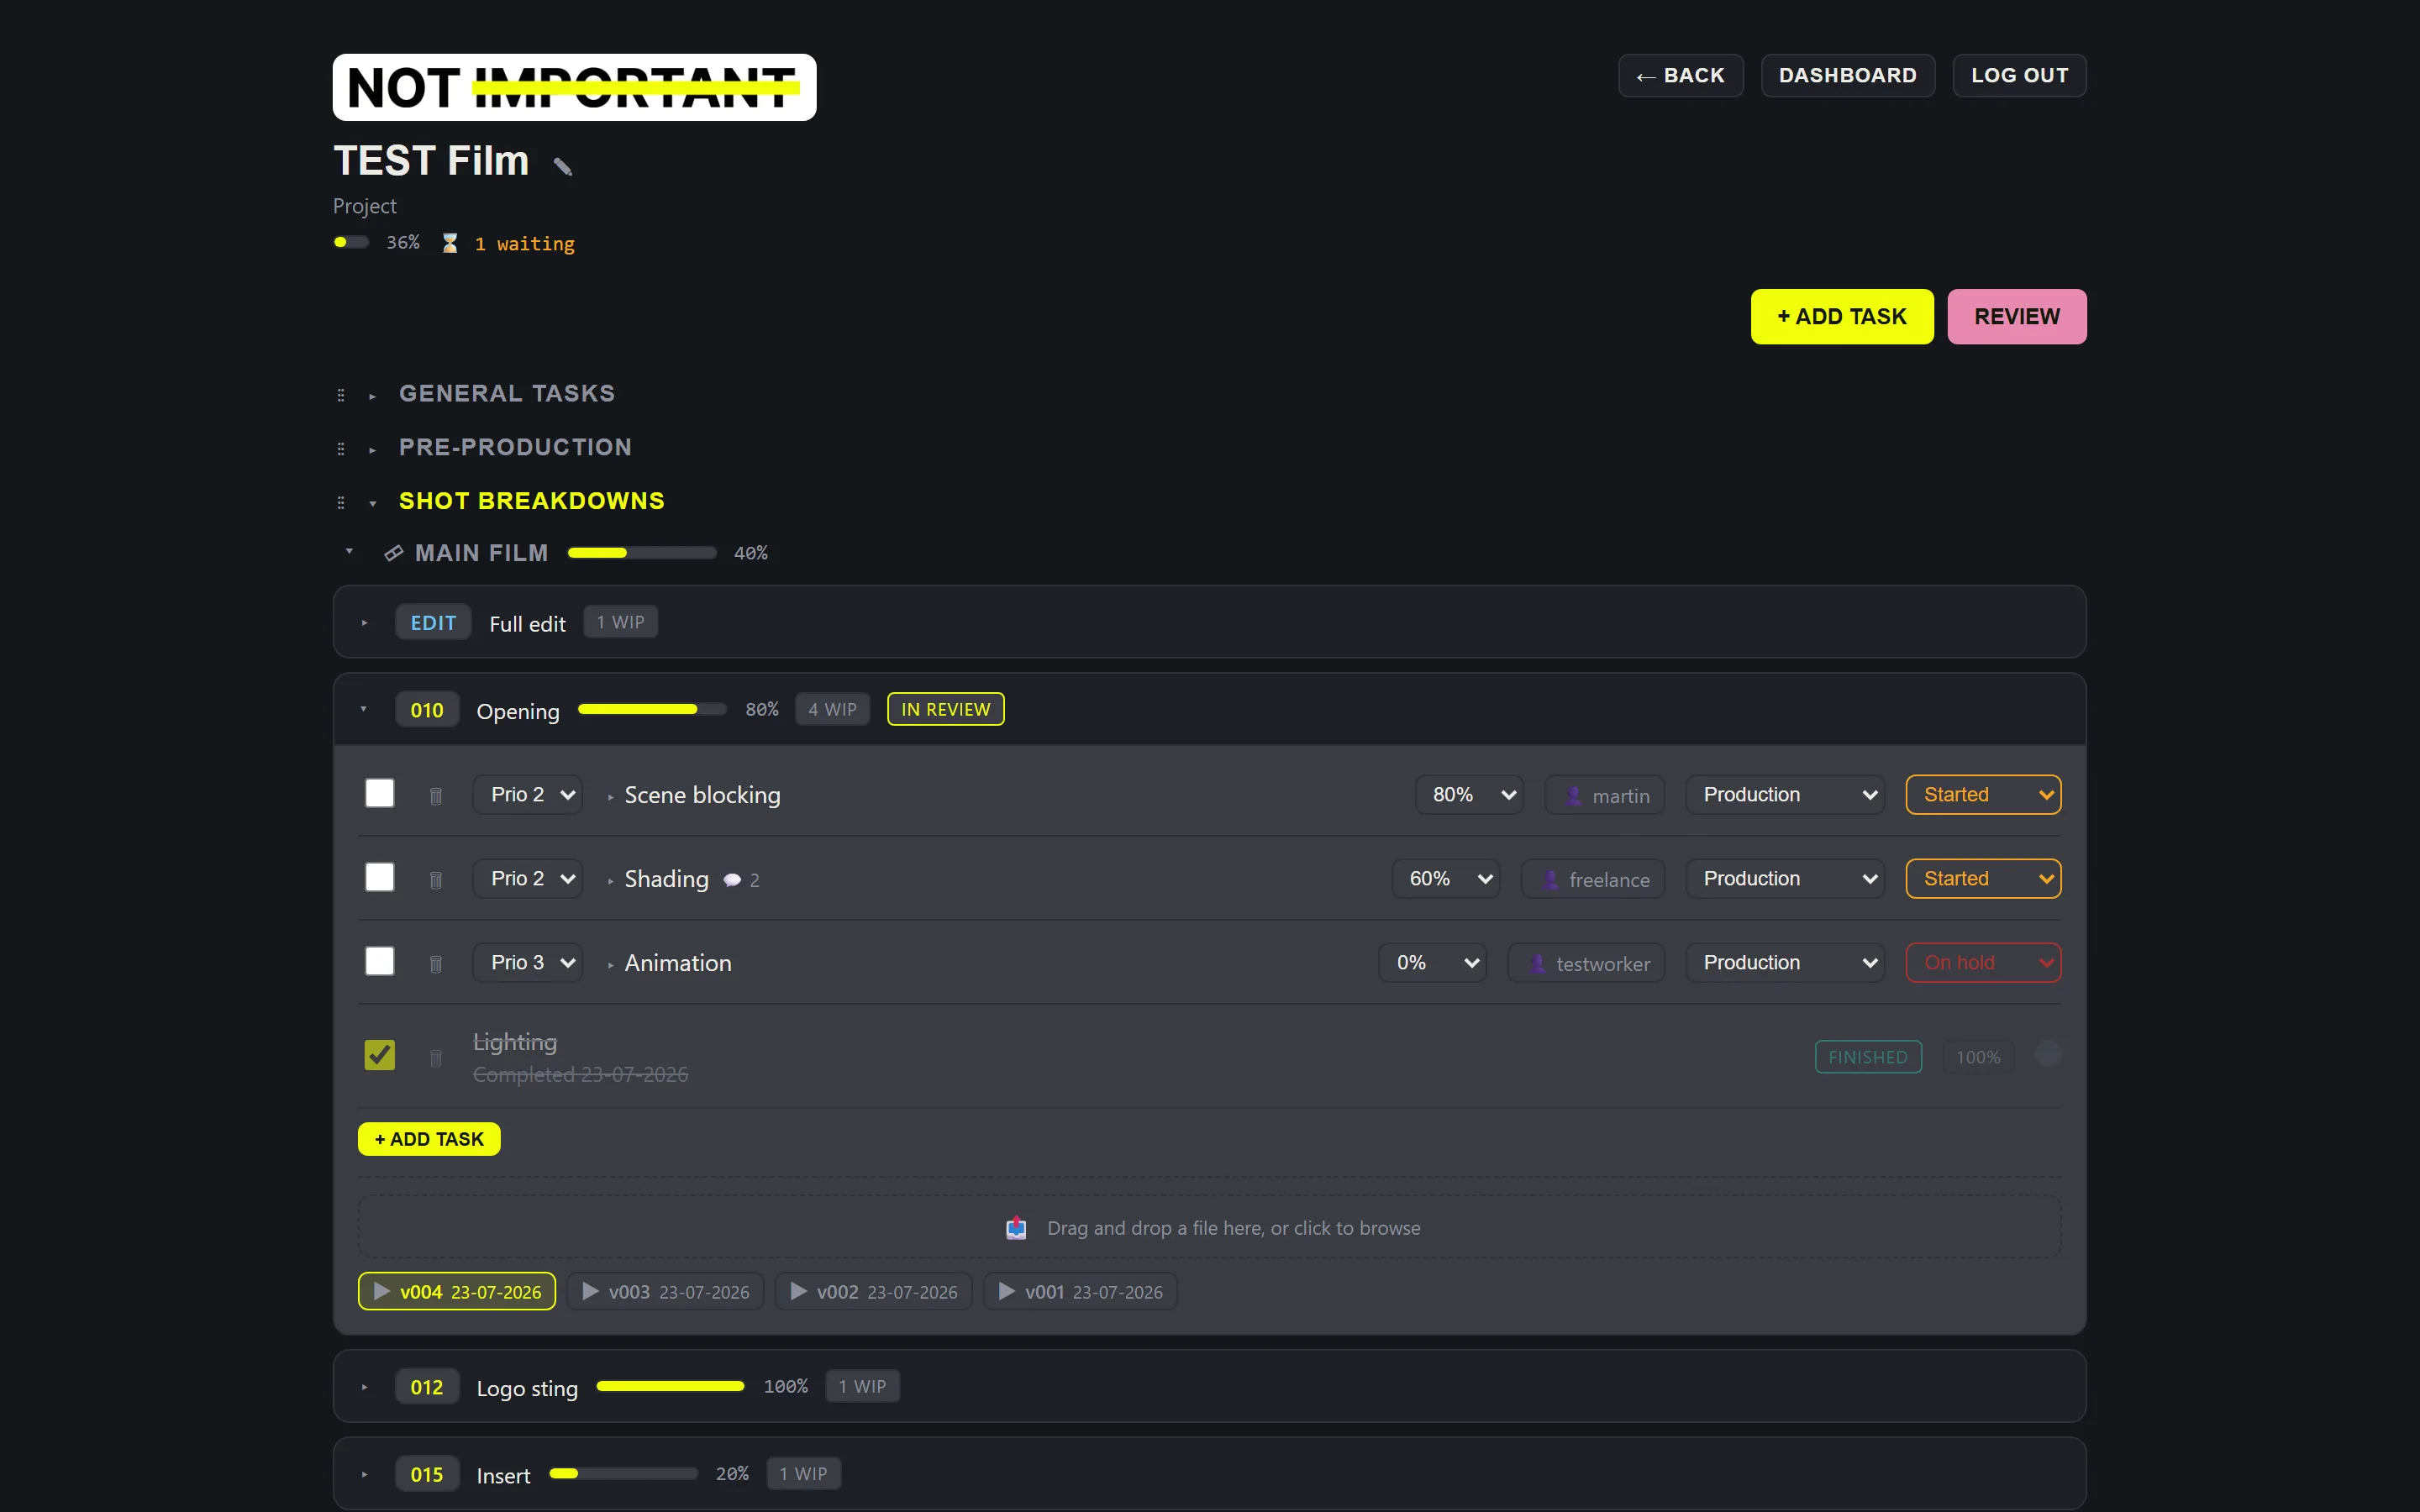Expand shot 015 Insert
Viewport: 2420px width, 1512px height.
[x=365, y=1474]
